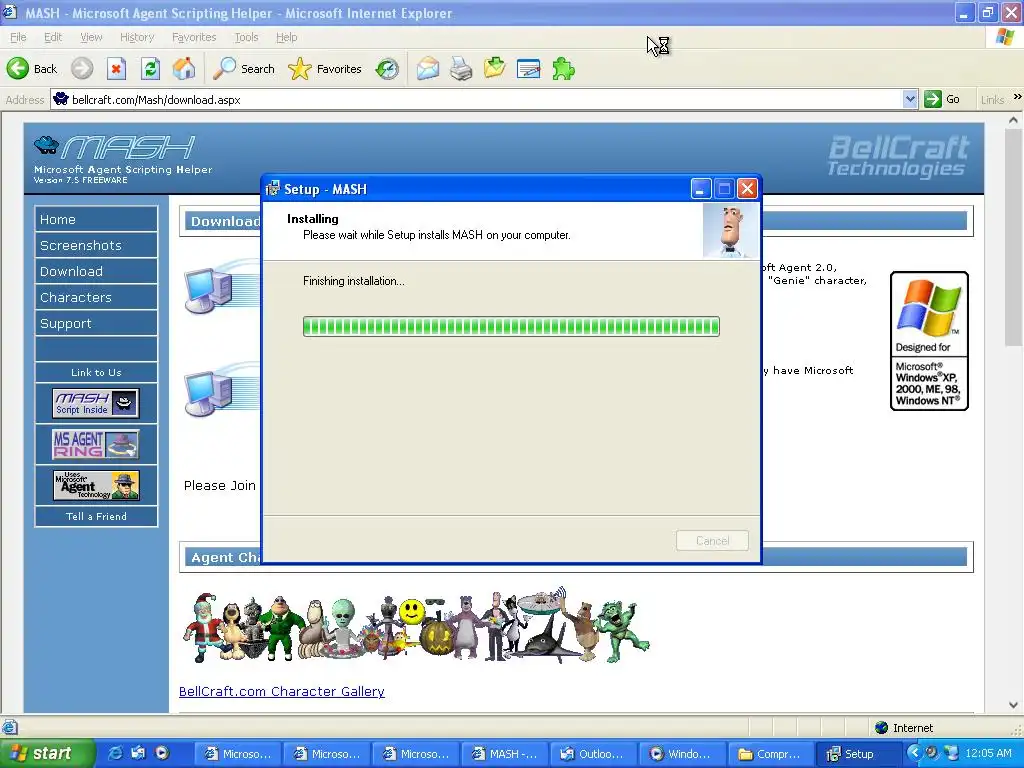Expand hidden tray icons arrow
Screen dimensions: 1024x768
click(914, 753)
